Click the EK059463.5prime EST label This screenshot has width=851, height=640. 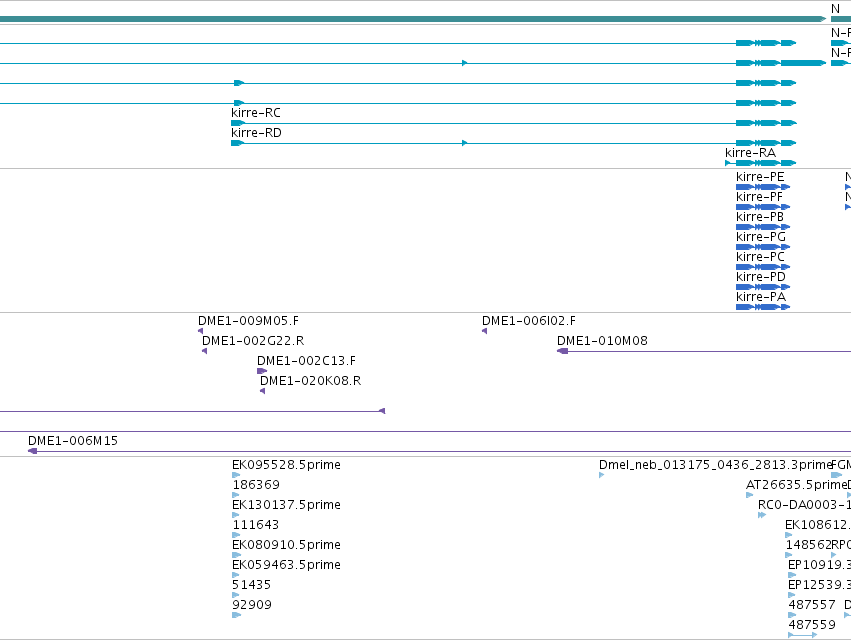(286, 565)
